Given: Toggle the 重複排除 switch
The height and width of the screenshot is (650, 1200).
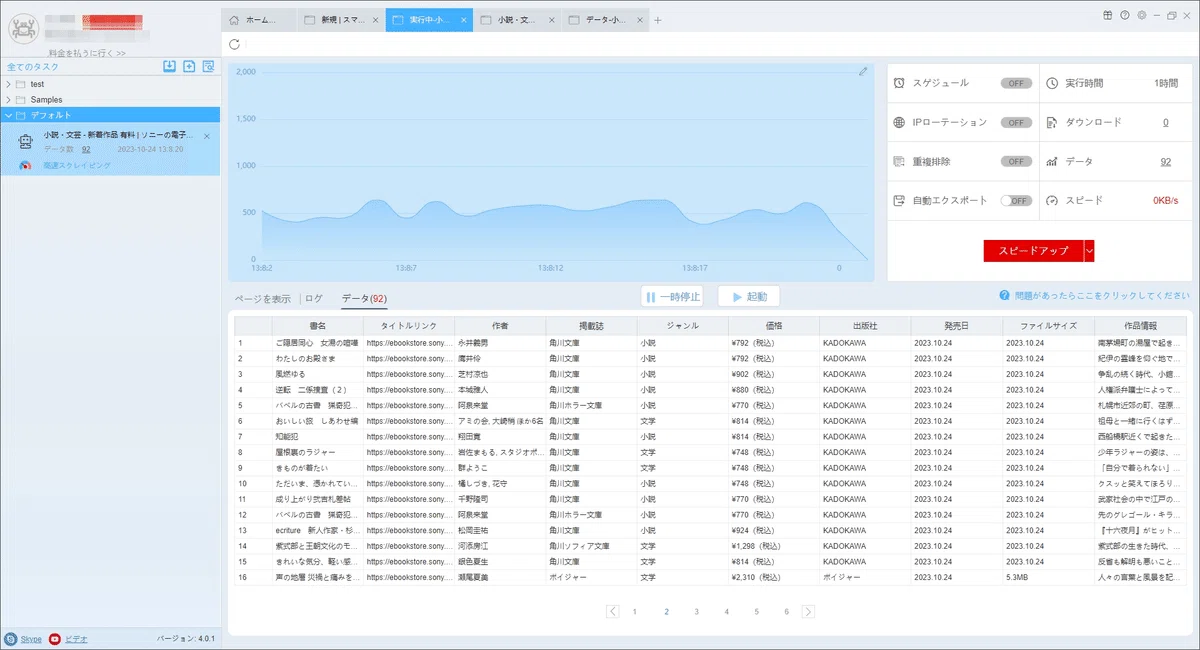Looking at the screenshot, I should point(1016,161).
